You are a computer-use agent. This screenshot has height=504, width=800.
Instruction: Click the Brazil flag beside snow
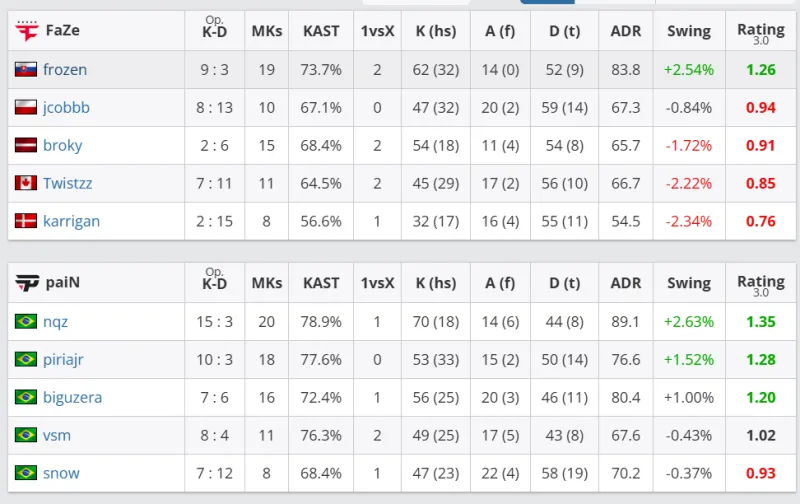point(26,473)
